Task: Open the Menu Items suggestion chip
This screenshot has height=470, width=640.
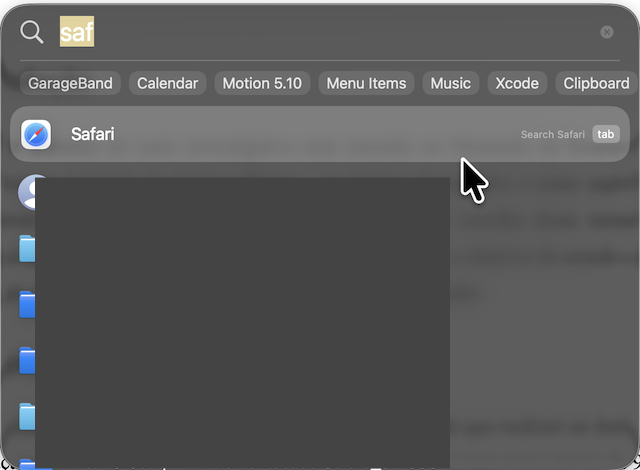Action: [366, 83]
